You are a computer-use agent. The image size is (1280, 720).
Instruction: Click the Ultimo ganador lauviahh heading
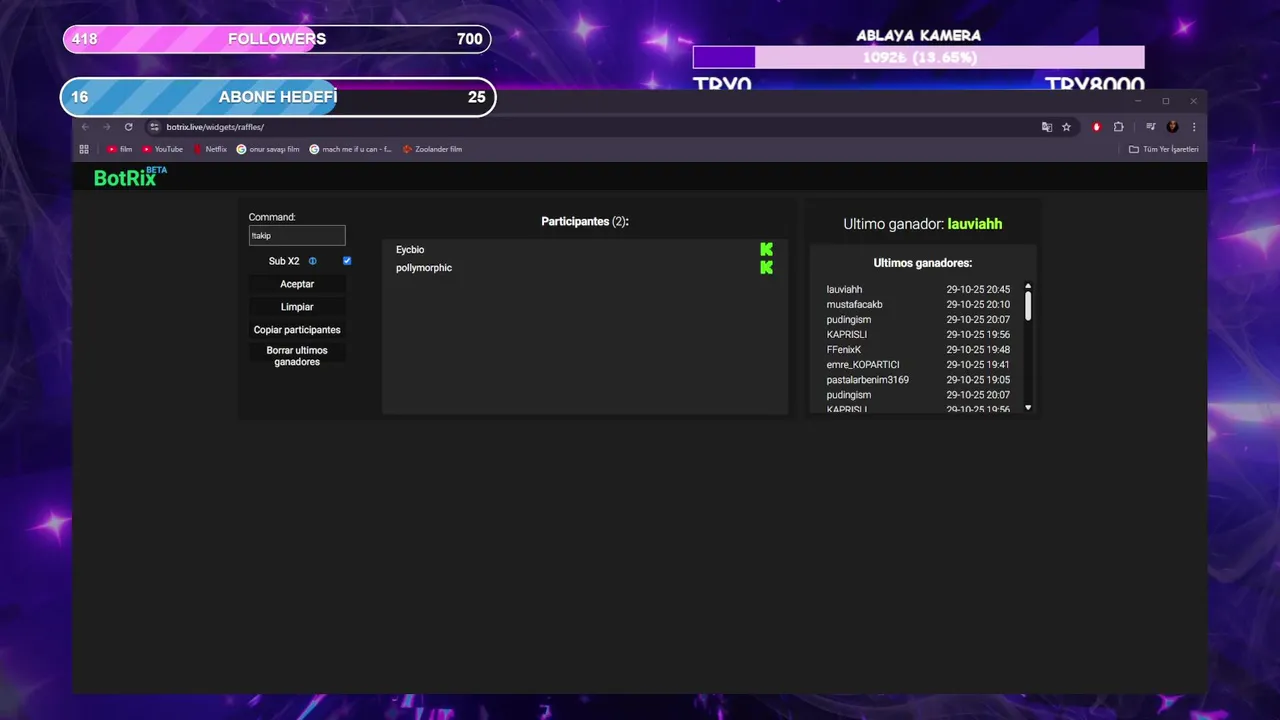click(x=922, y=224)
